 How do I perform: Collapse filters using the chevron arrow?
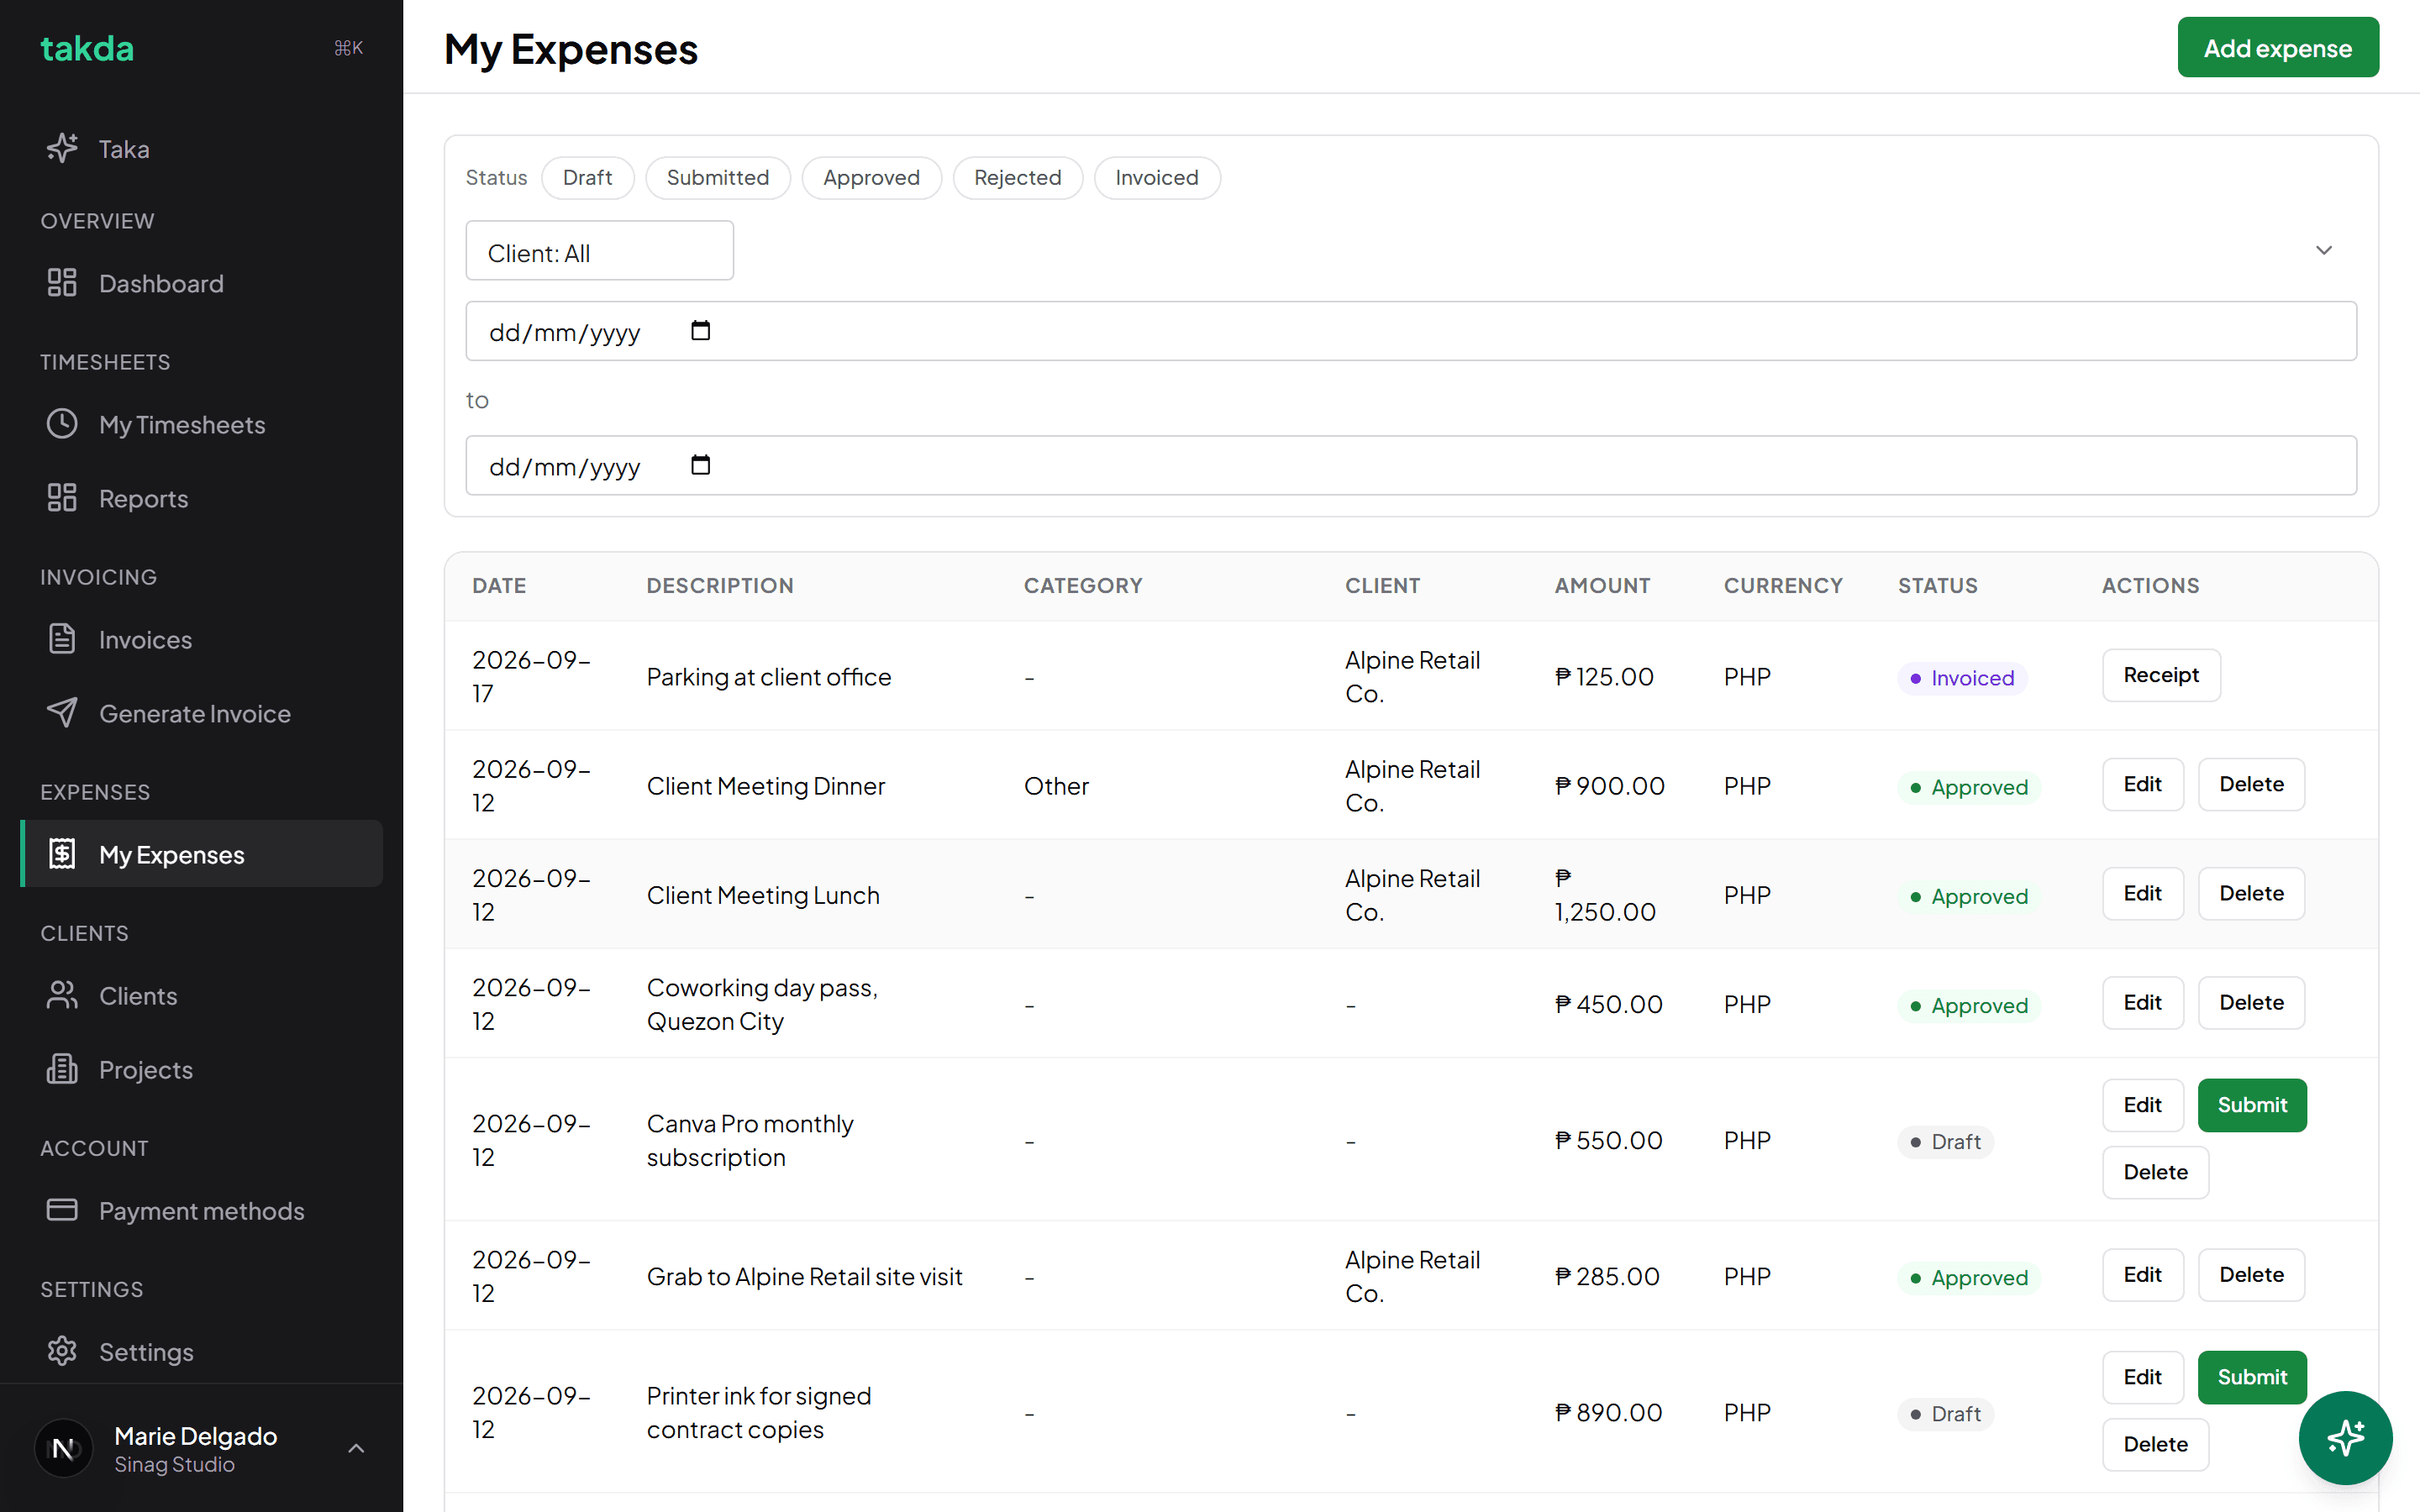[2324, 250]
